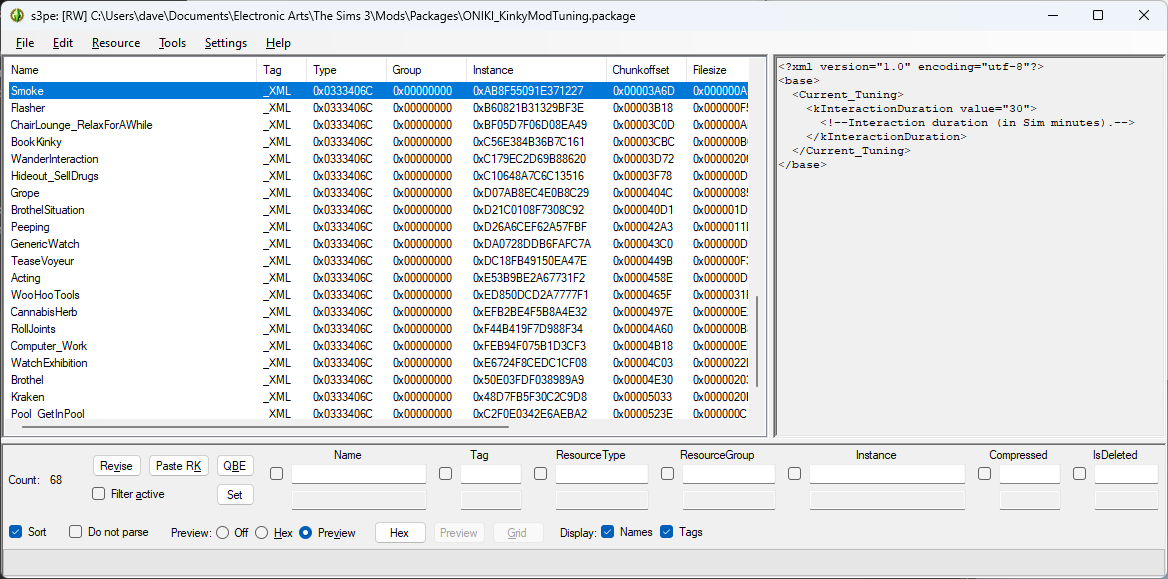Image resolution: width=1168 pixels, height=579 pixels.
Task: Select the Kraken resource row
Action: pyautogui.click(x=378, y=397)
